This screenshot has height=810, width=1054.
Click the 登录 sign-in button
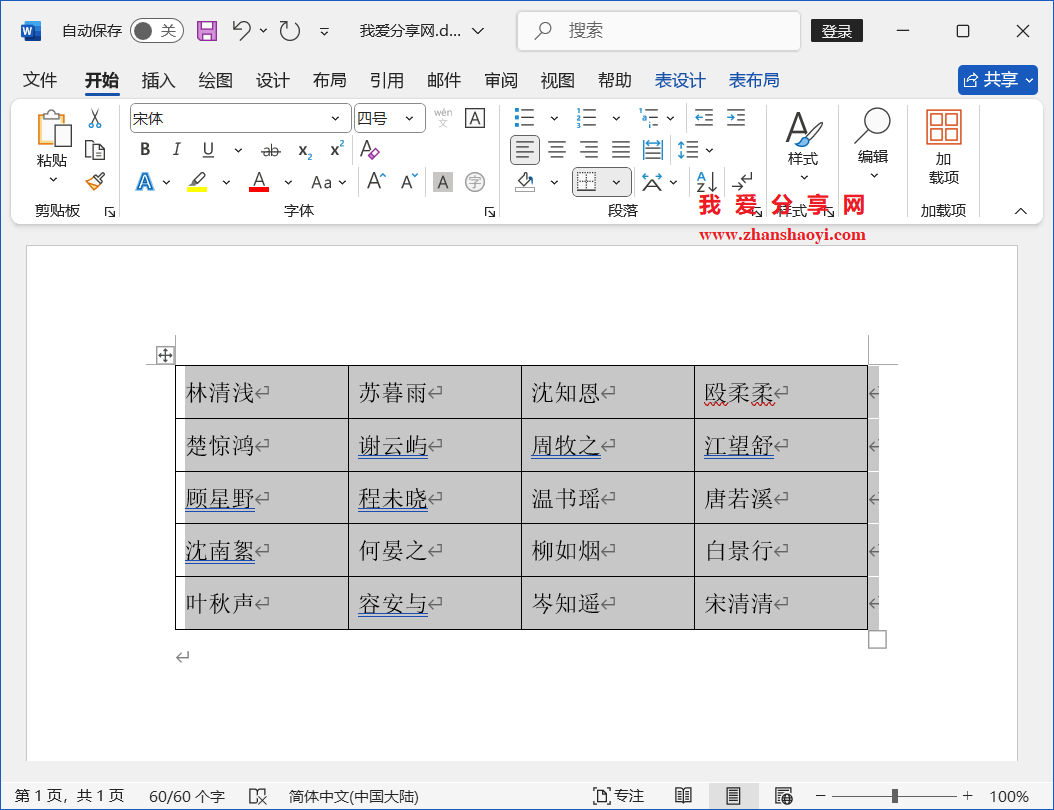837,31
